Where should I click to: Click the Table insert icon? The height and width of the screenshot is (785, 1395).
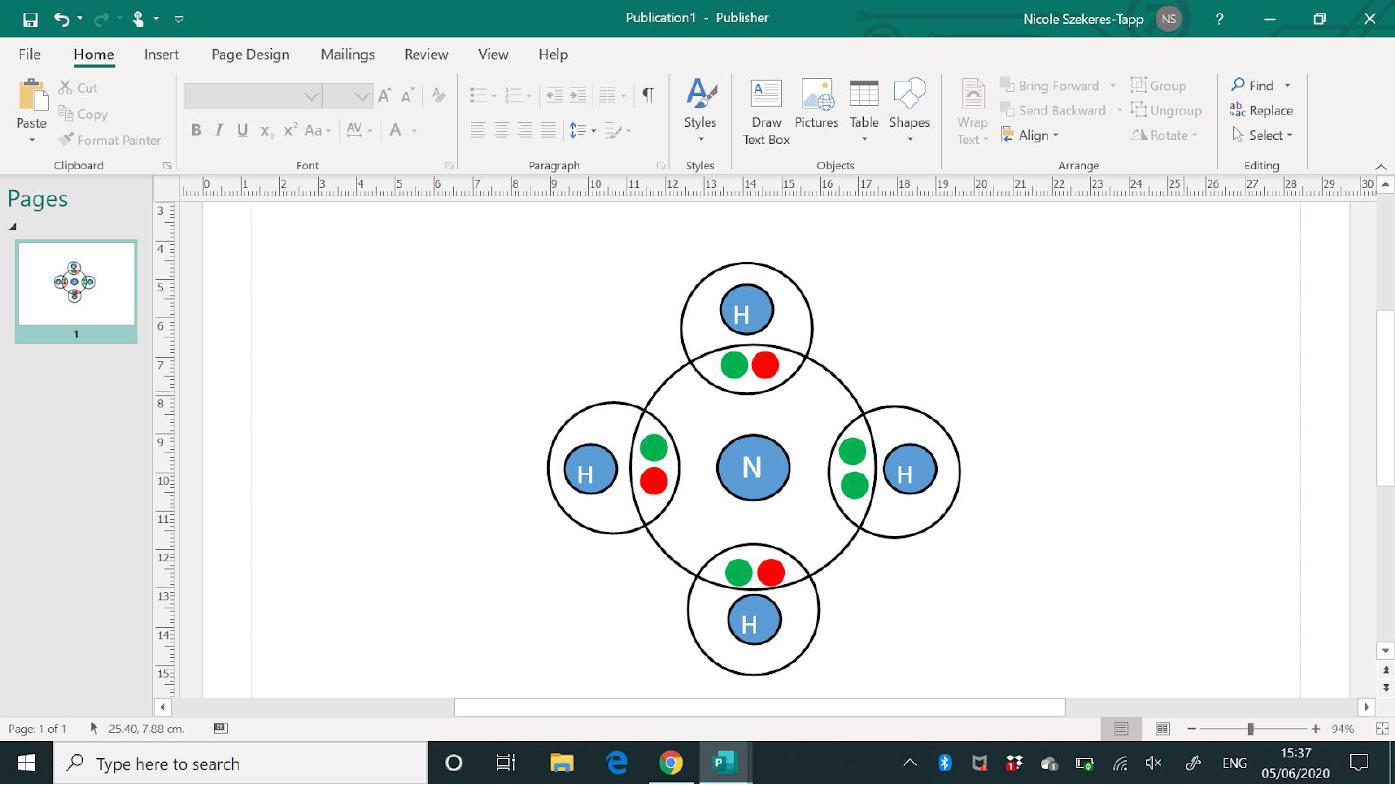(x=864, y=96)
